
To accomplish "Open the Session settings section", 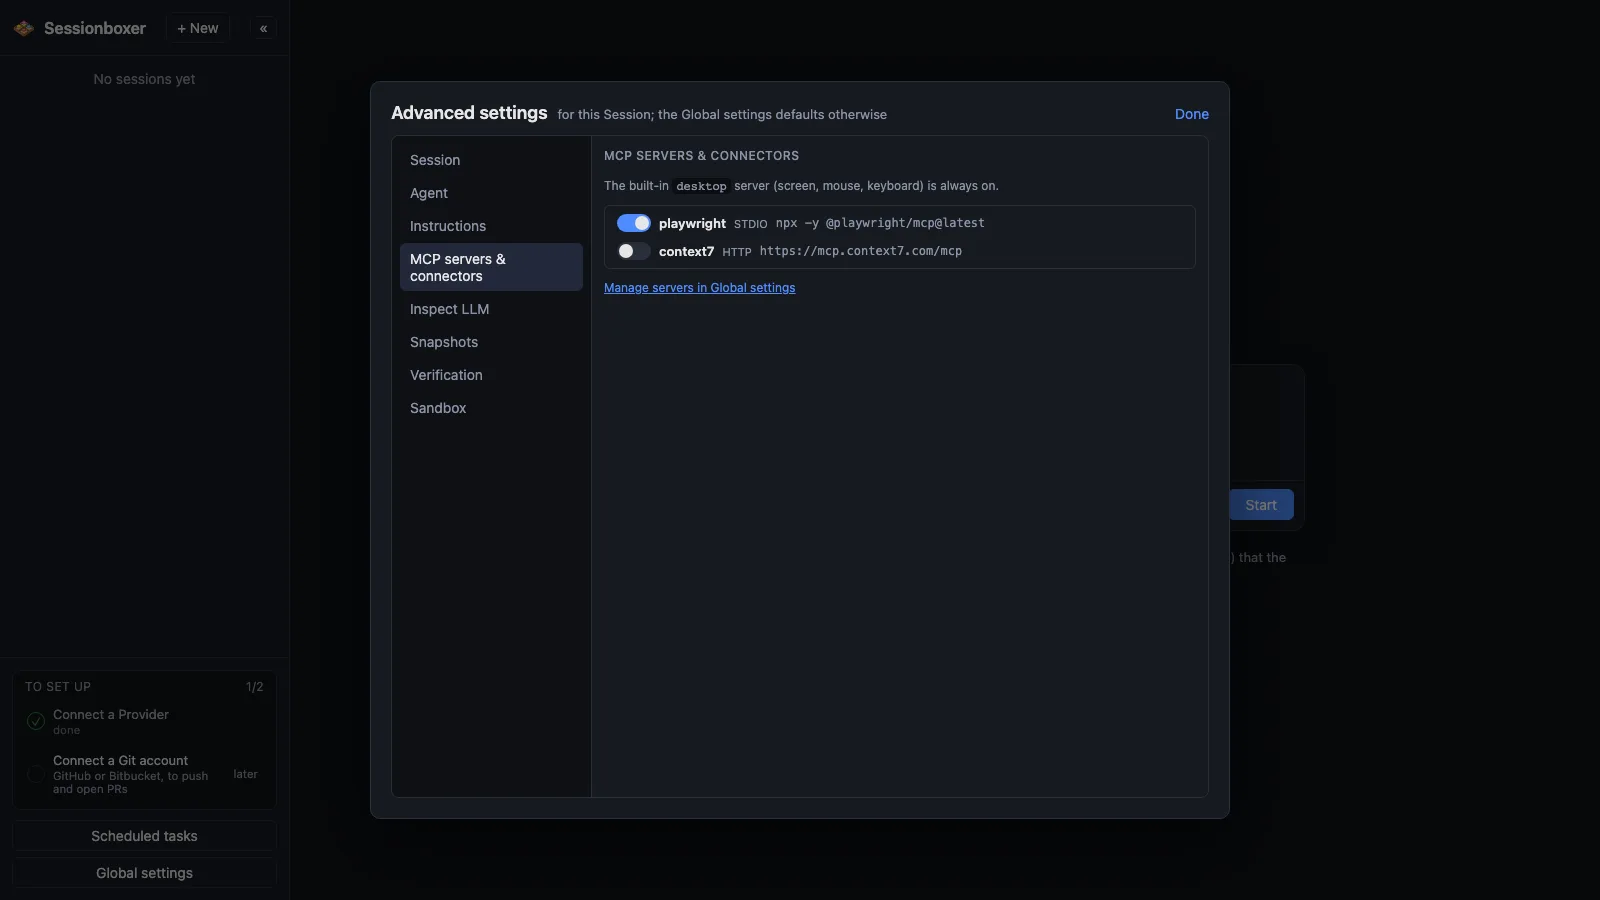I will point(491,160).
